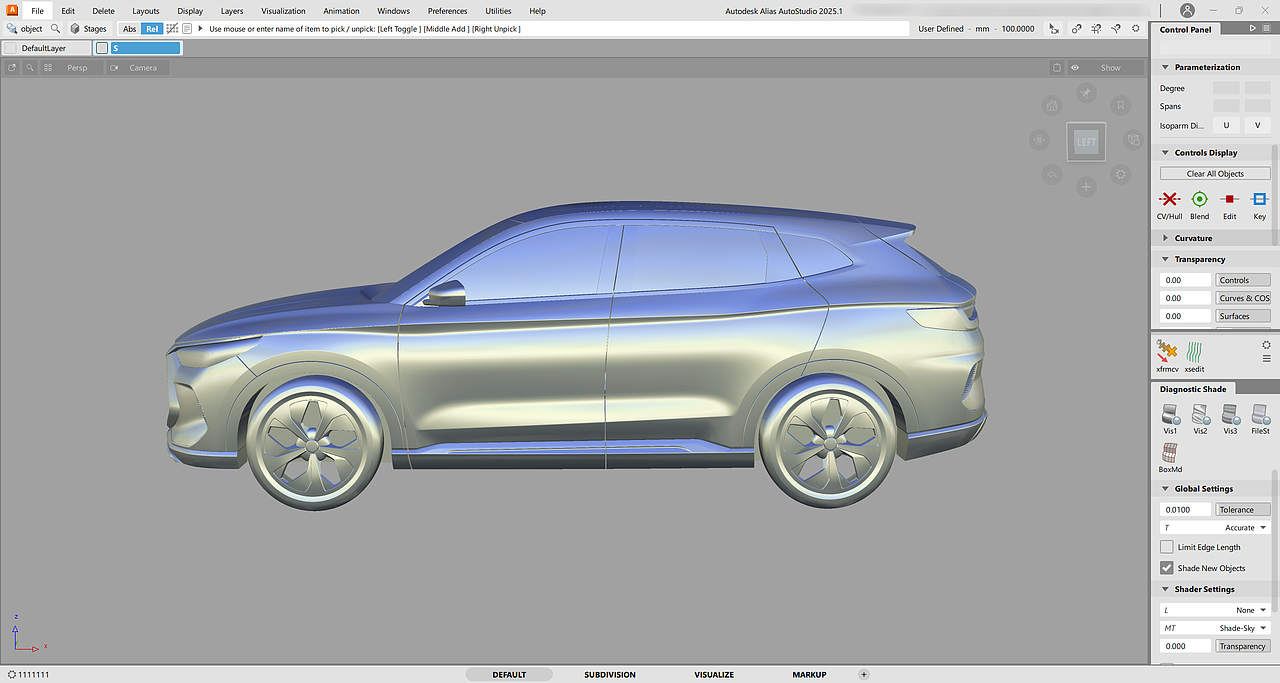Collapse the Controls Display section
The width and height of the screenshot is (1280, 683).
pyautogui.click(x=1165, y=153)
